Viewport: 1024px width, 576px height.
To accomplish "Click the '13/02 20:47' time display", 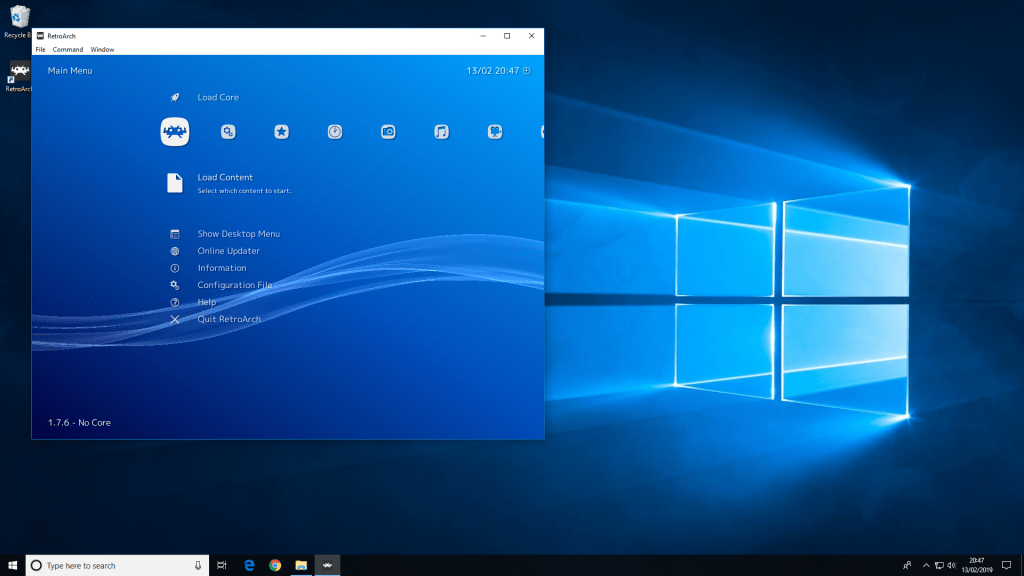I will (492, 71).
